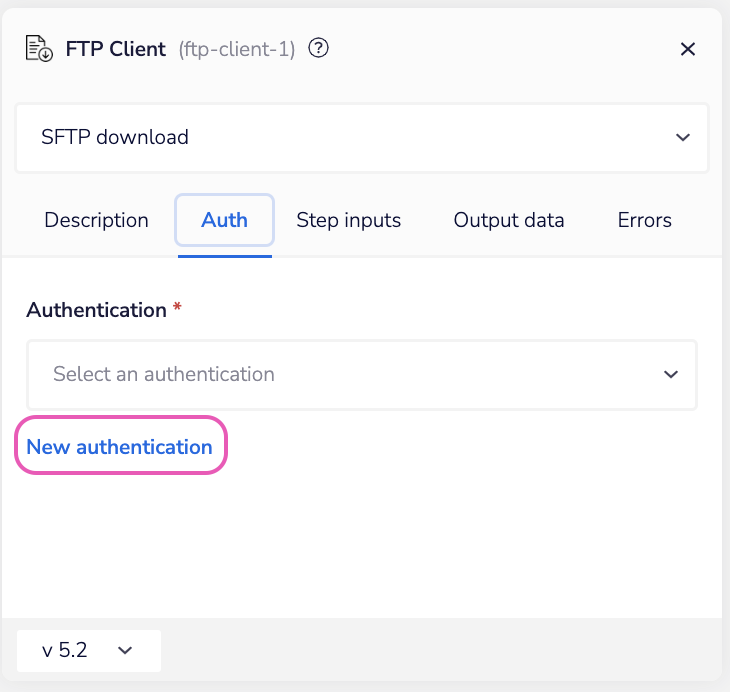Click the empty area below New authentication

[x=361, y=540]
